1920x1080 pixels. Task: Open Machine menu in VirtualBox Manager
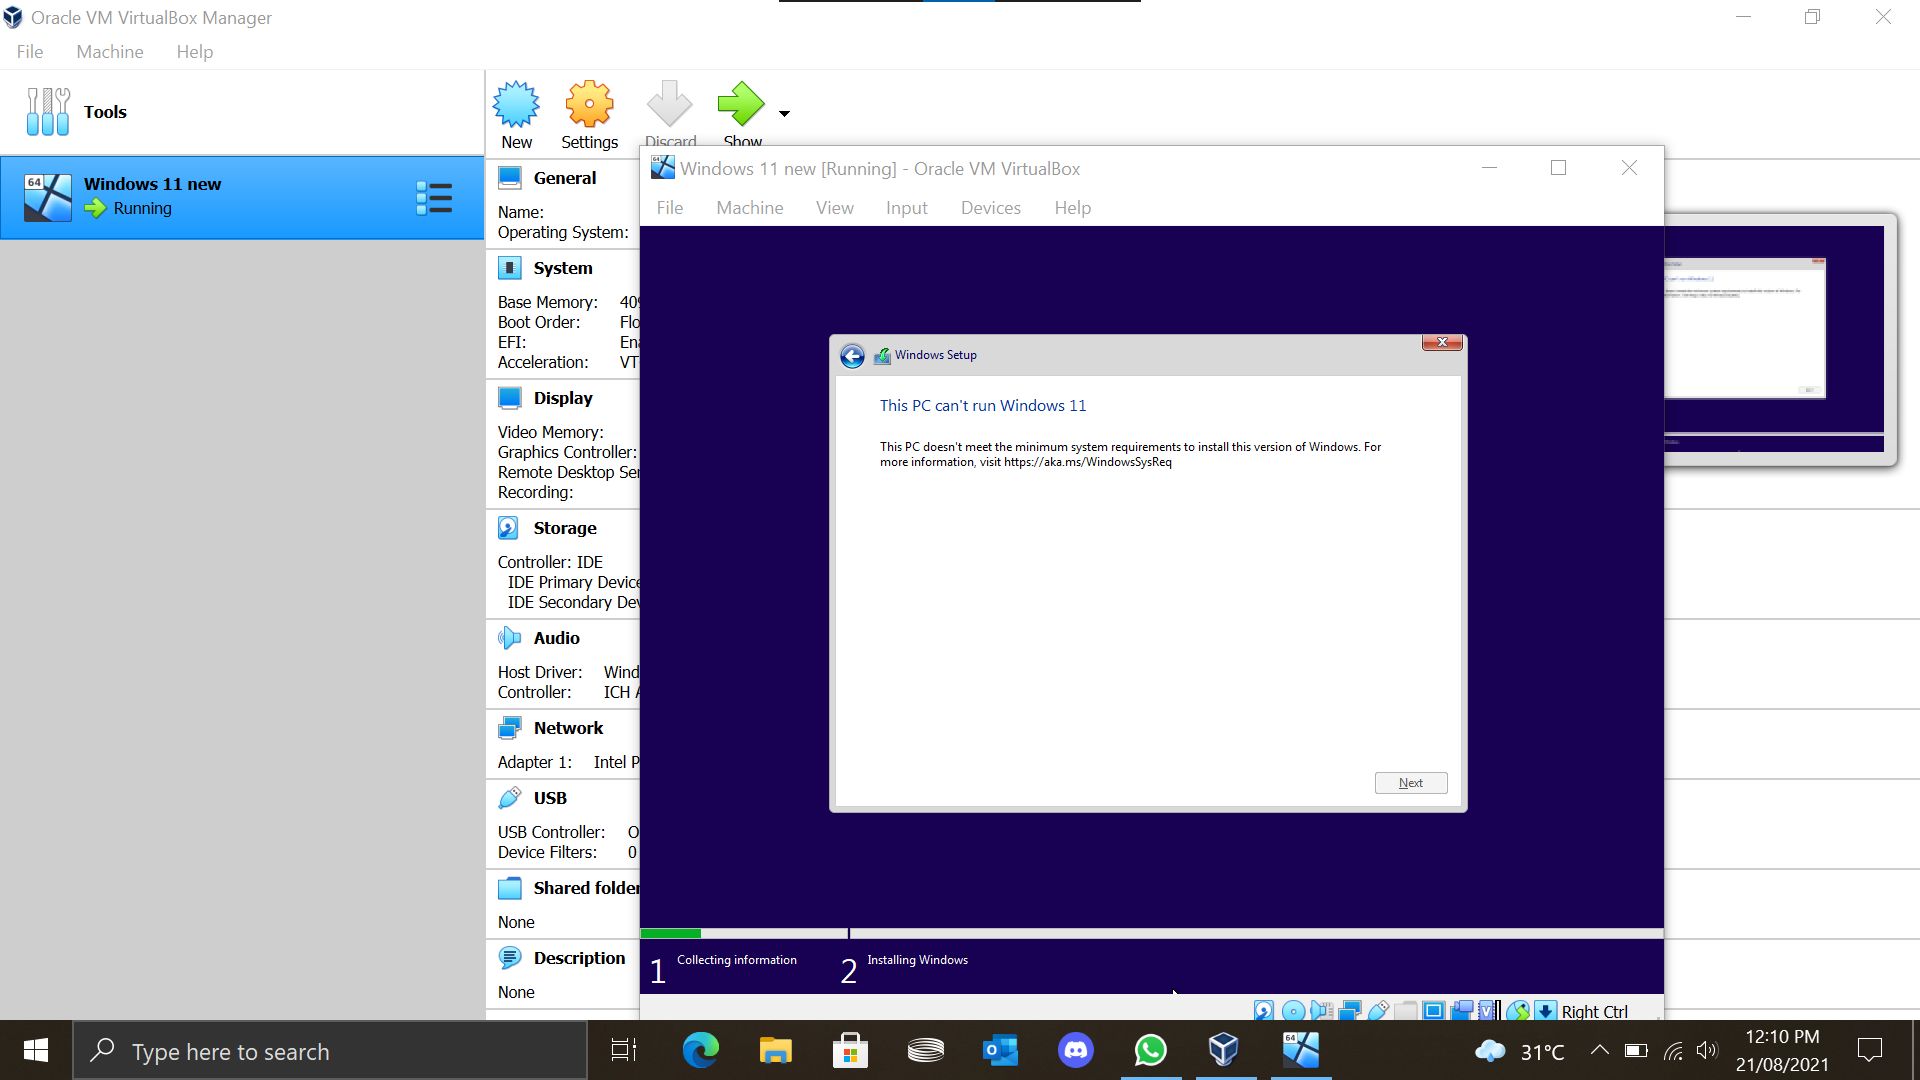pos(110,52)
